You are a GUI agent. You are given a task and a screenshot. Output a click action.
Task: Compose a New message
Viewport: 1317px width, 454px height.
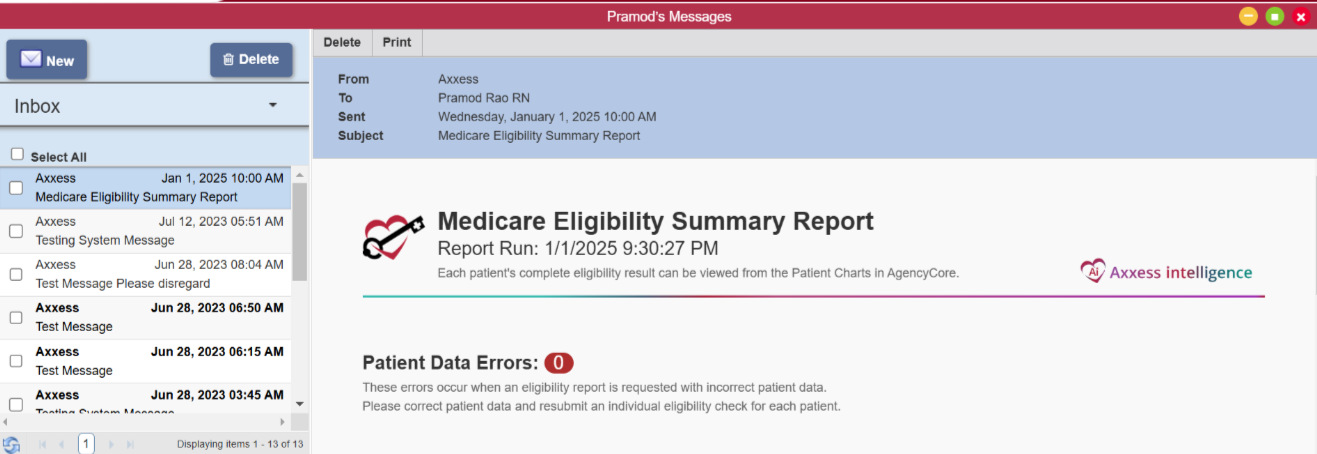pyautogui.click(x=47, y=60)
